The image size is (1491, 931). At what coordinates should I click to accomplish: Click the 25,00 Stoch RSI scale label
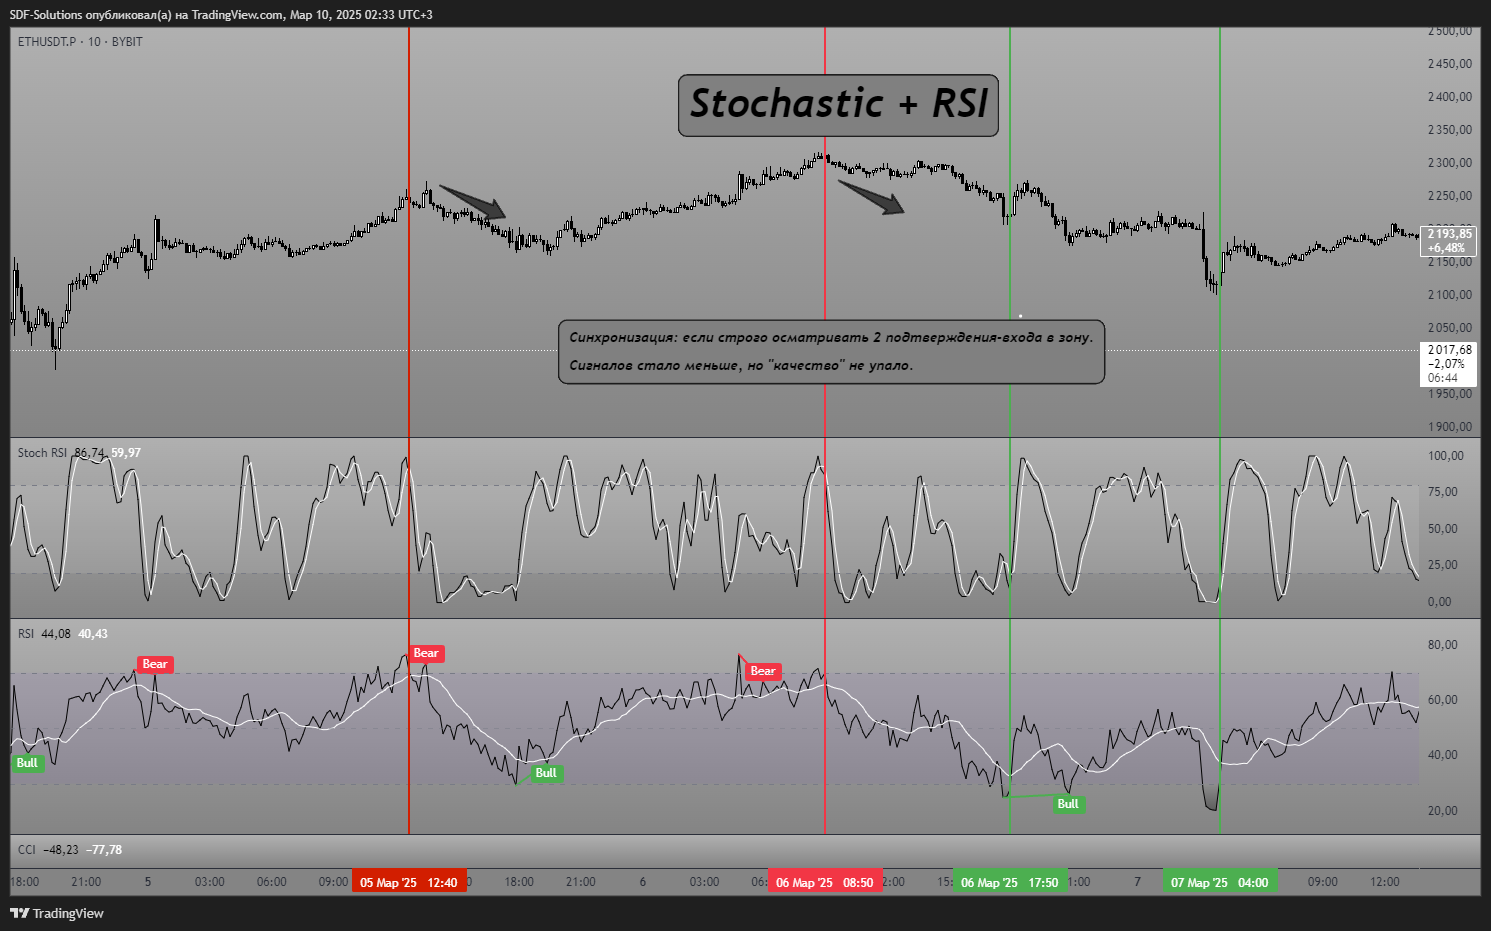1443,565
